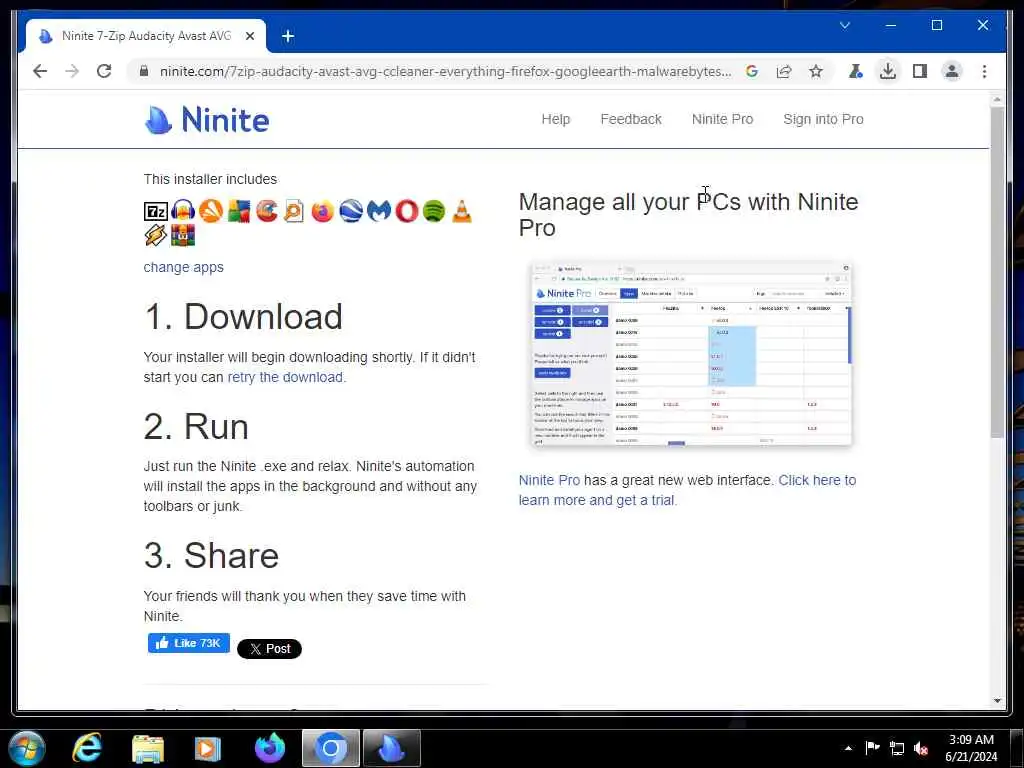Click the Winamp lightning icon

point(155,235)
